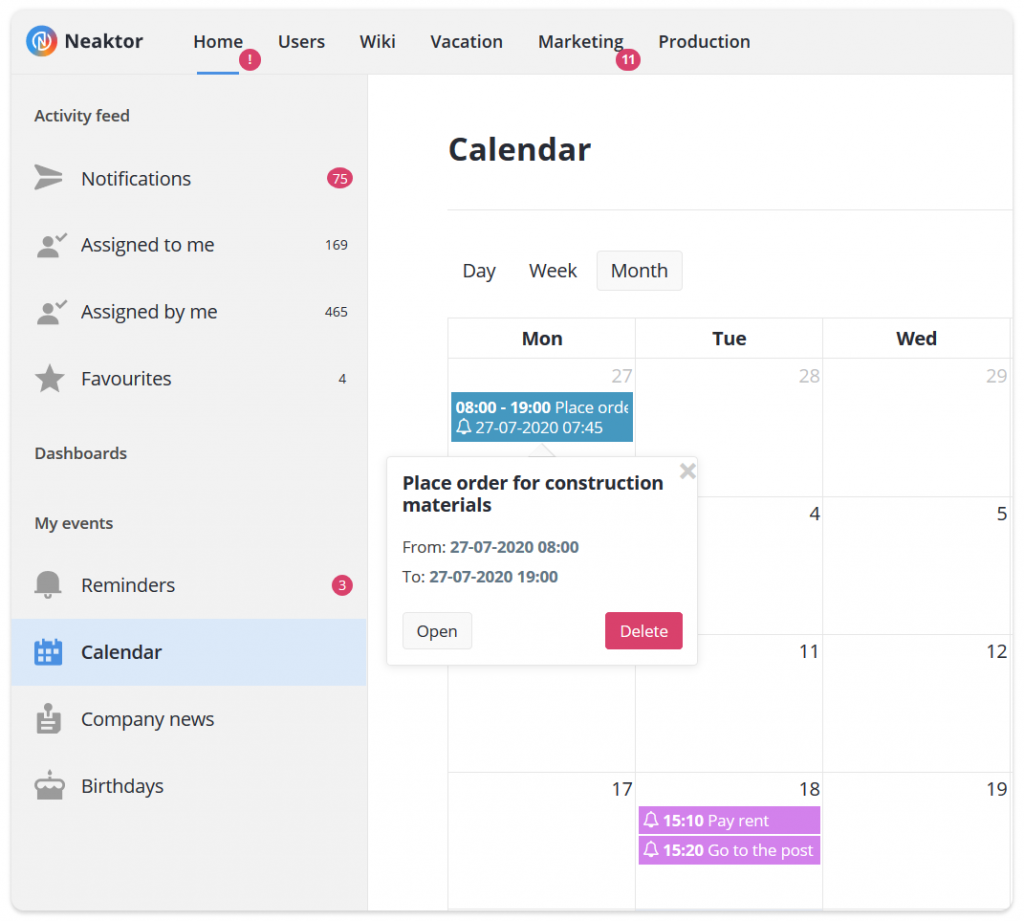Switch calendar to Week view
Image resolution: width=1024 pixels, height=921 pixels.
[552, 270]
